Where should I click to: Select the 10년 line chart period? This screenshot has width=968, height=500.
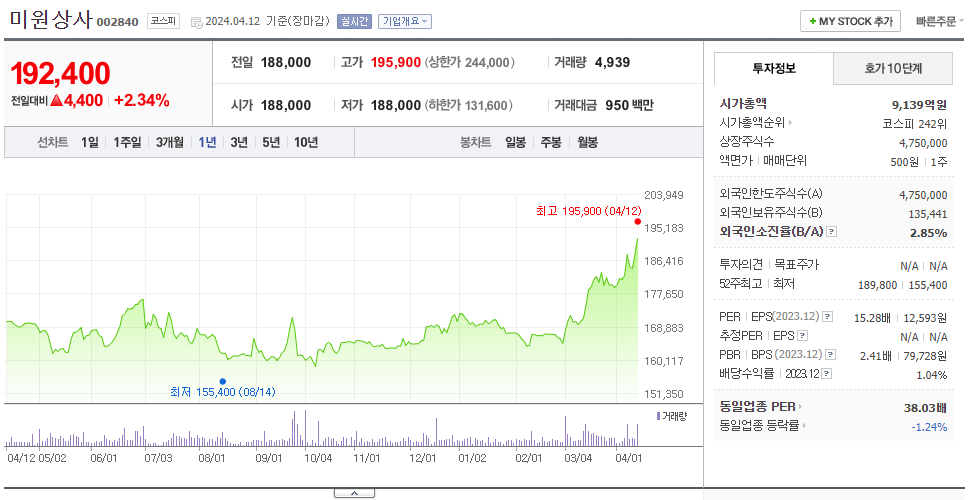pos(306,143)
